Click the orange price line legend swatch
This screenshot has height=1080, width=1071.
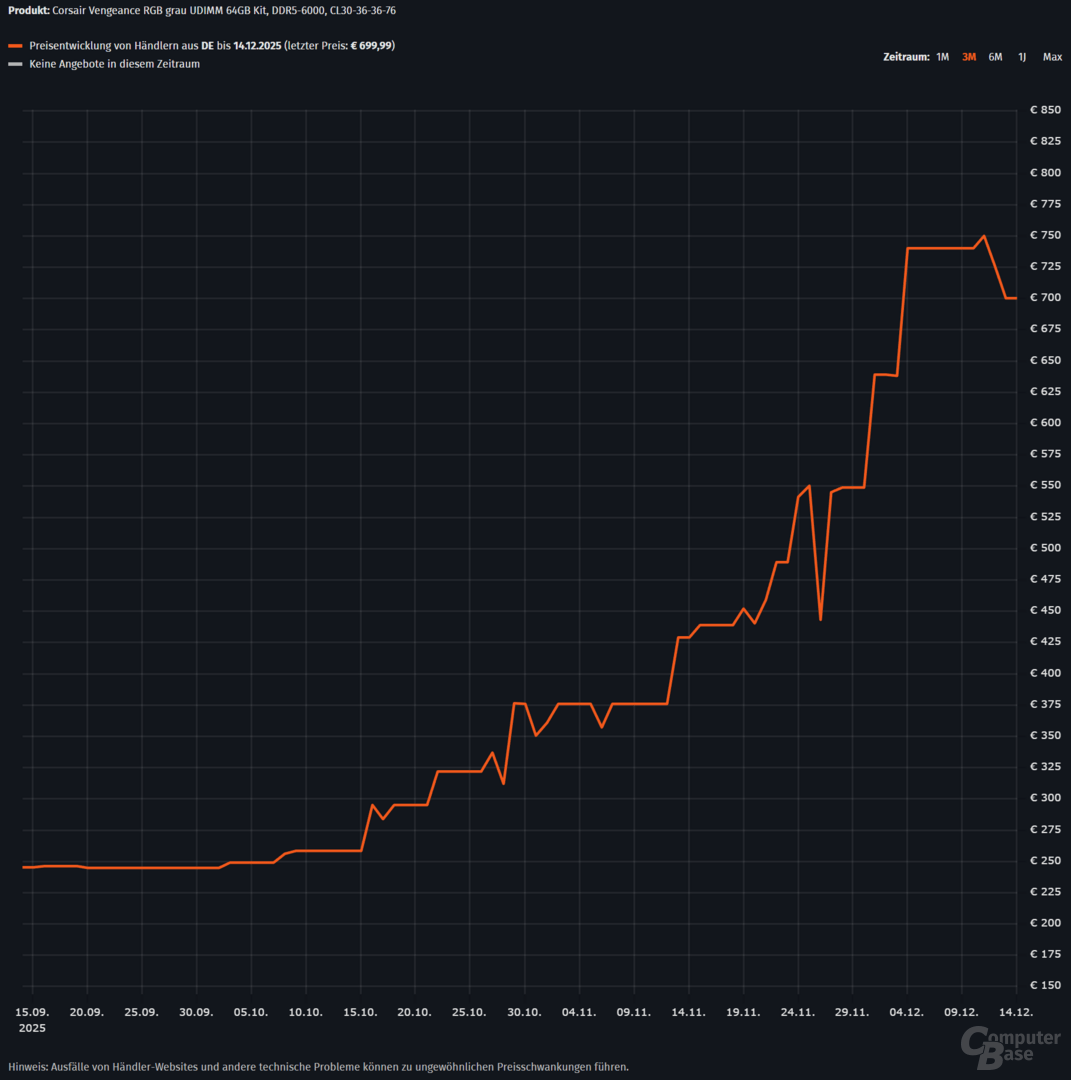pyautogui.click(x=15, y=46)
